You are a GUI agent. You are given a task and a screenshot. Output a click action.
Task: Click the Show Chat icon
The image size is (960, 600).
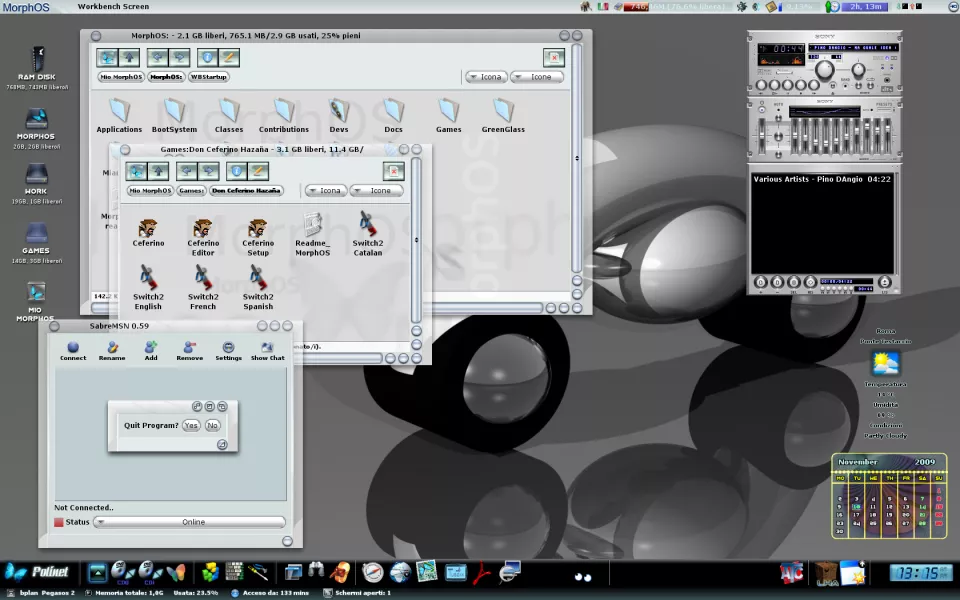(x=267, y=347)
